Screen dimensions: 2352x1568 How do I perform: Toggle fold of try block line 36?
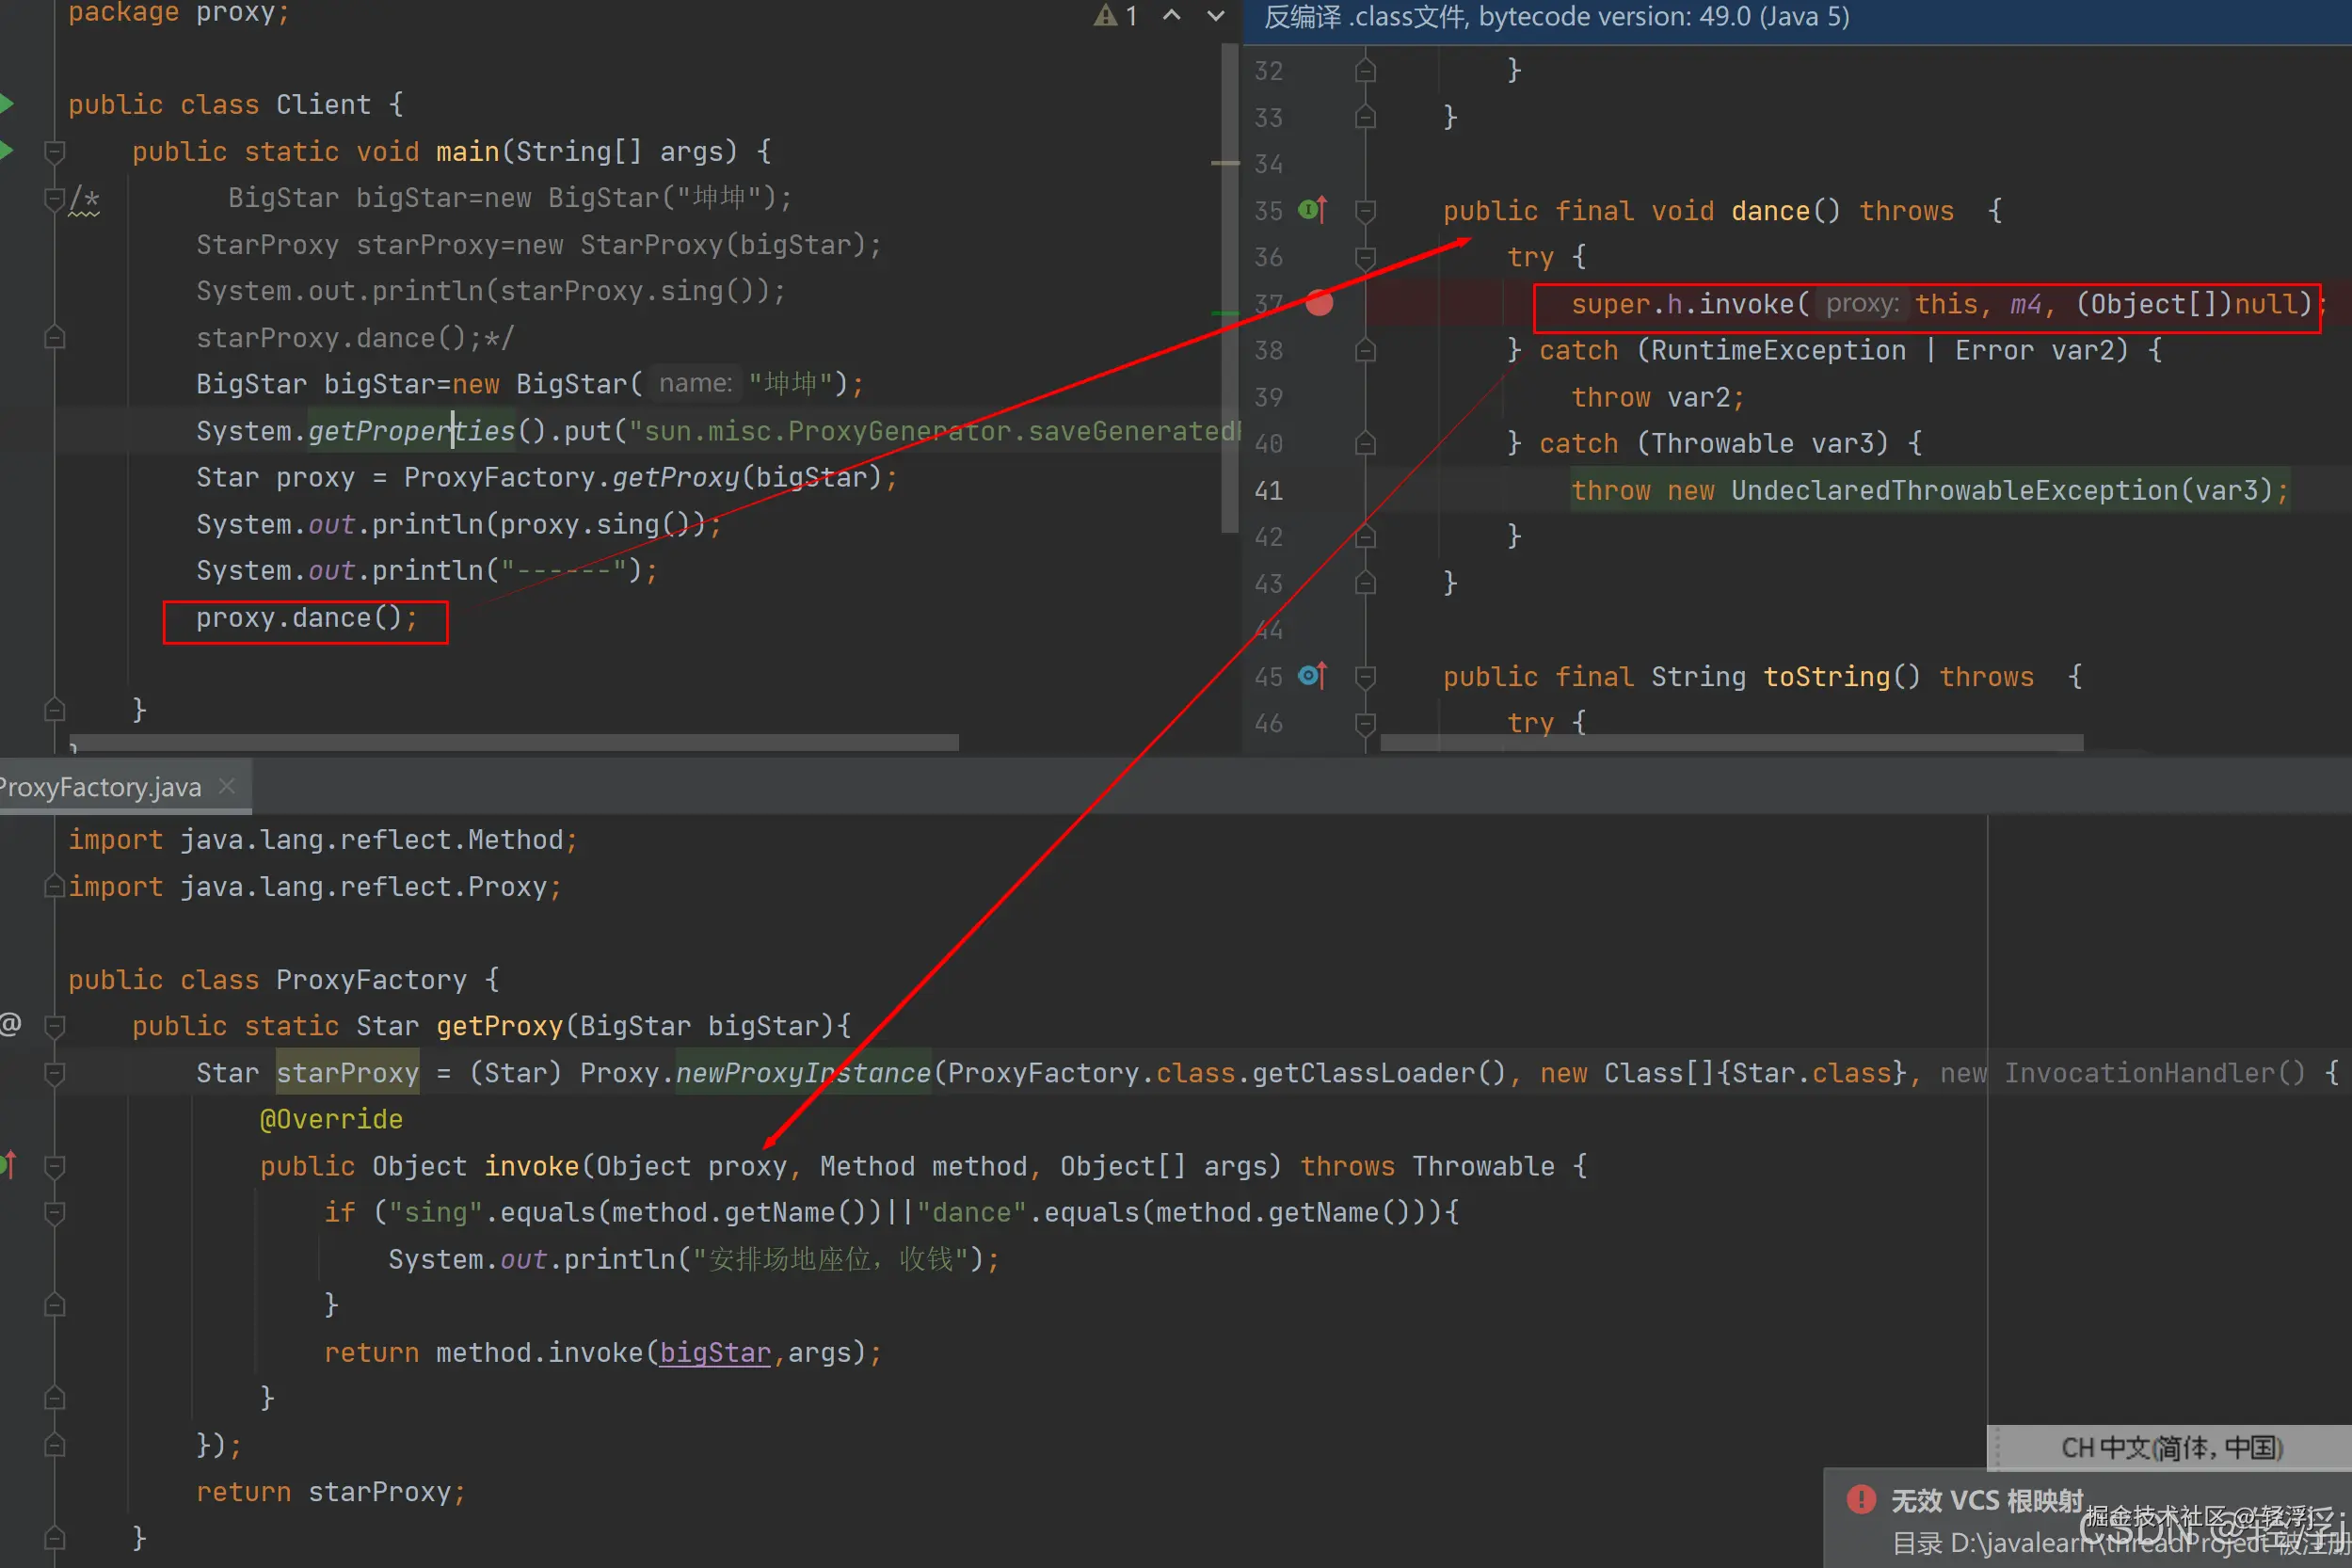[1365, 257]
